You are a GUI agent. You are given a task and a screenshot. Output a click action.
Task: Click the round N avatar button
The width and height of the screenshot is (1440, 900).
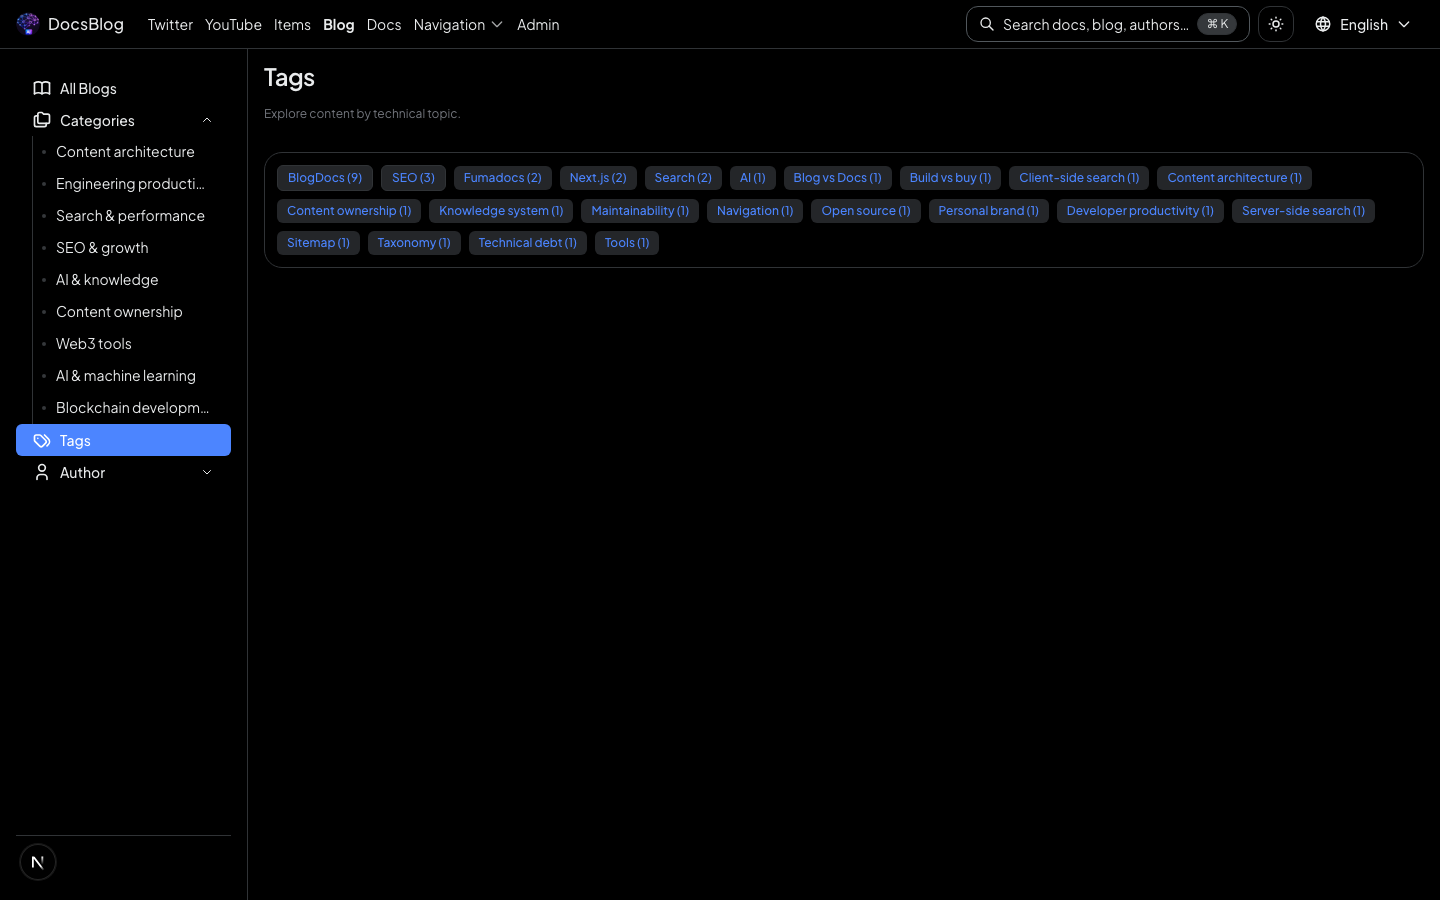[38, 862]
